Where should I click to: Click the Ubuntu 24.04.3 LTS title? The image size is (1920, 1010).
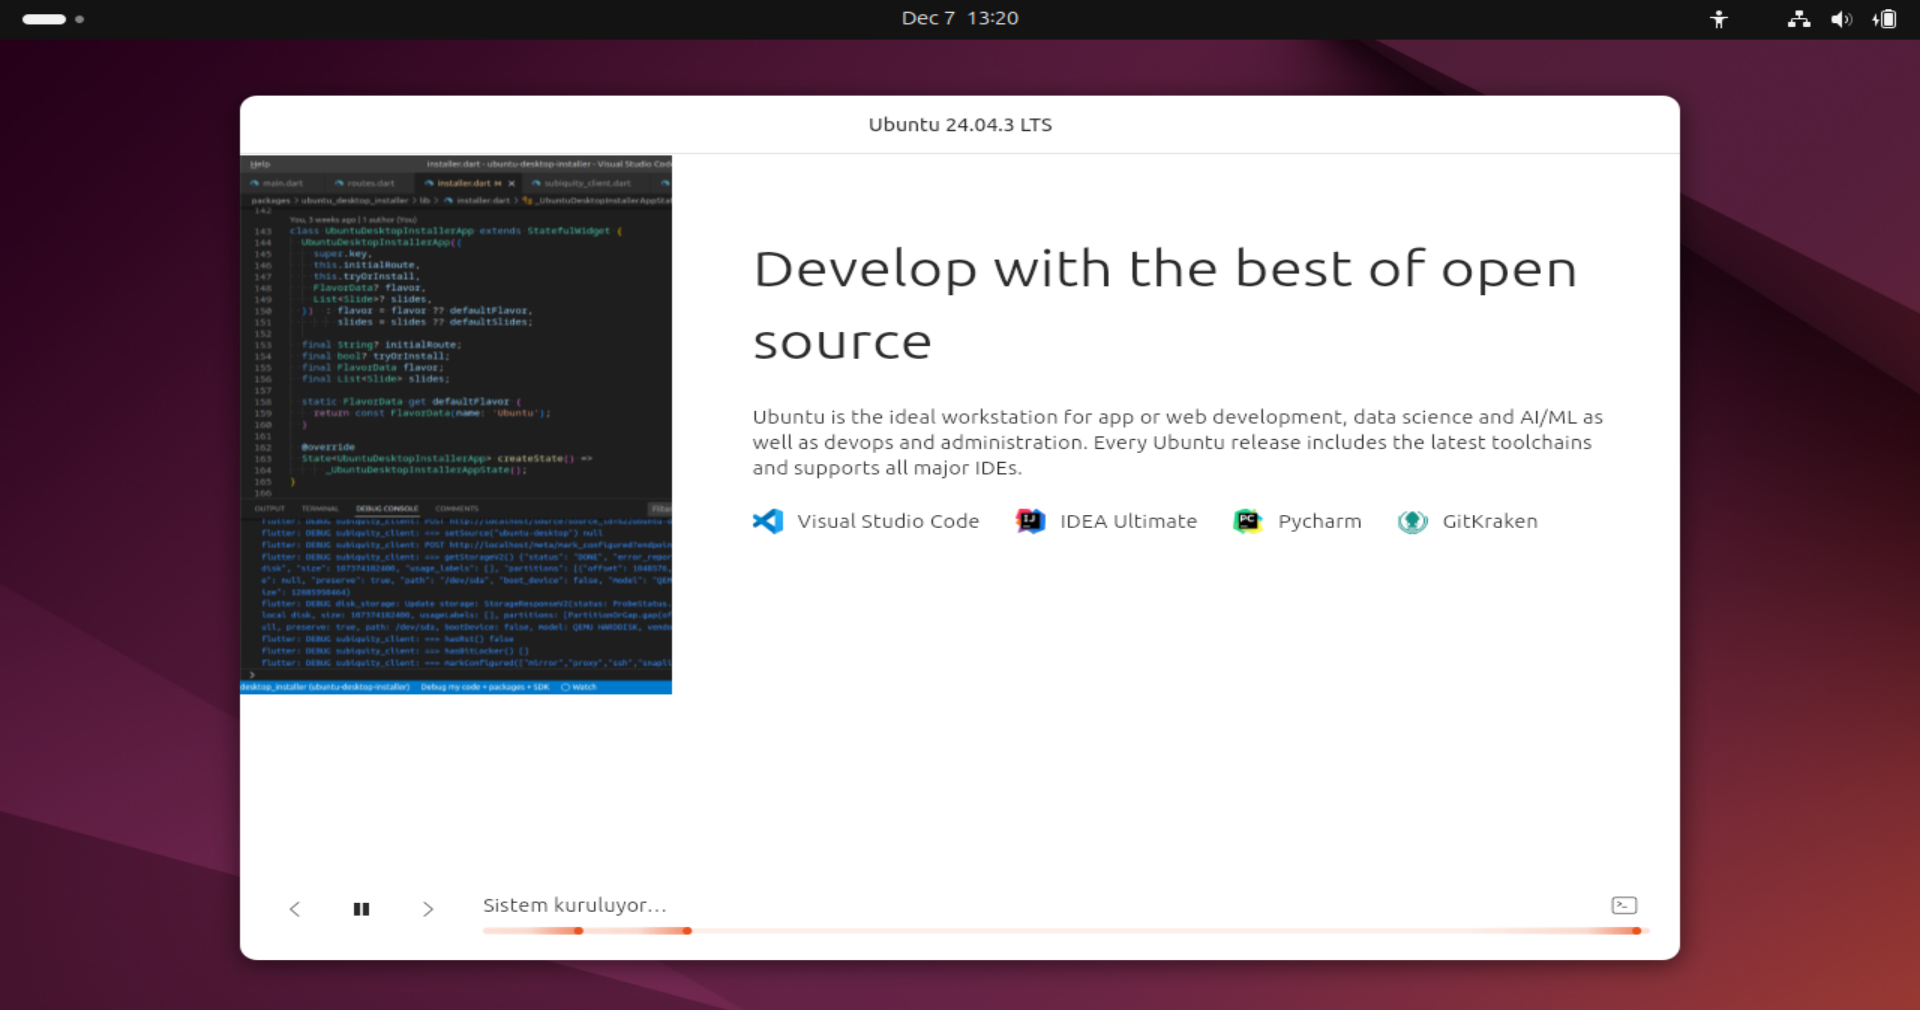[959, 125]
